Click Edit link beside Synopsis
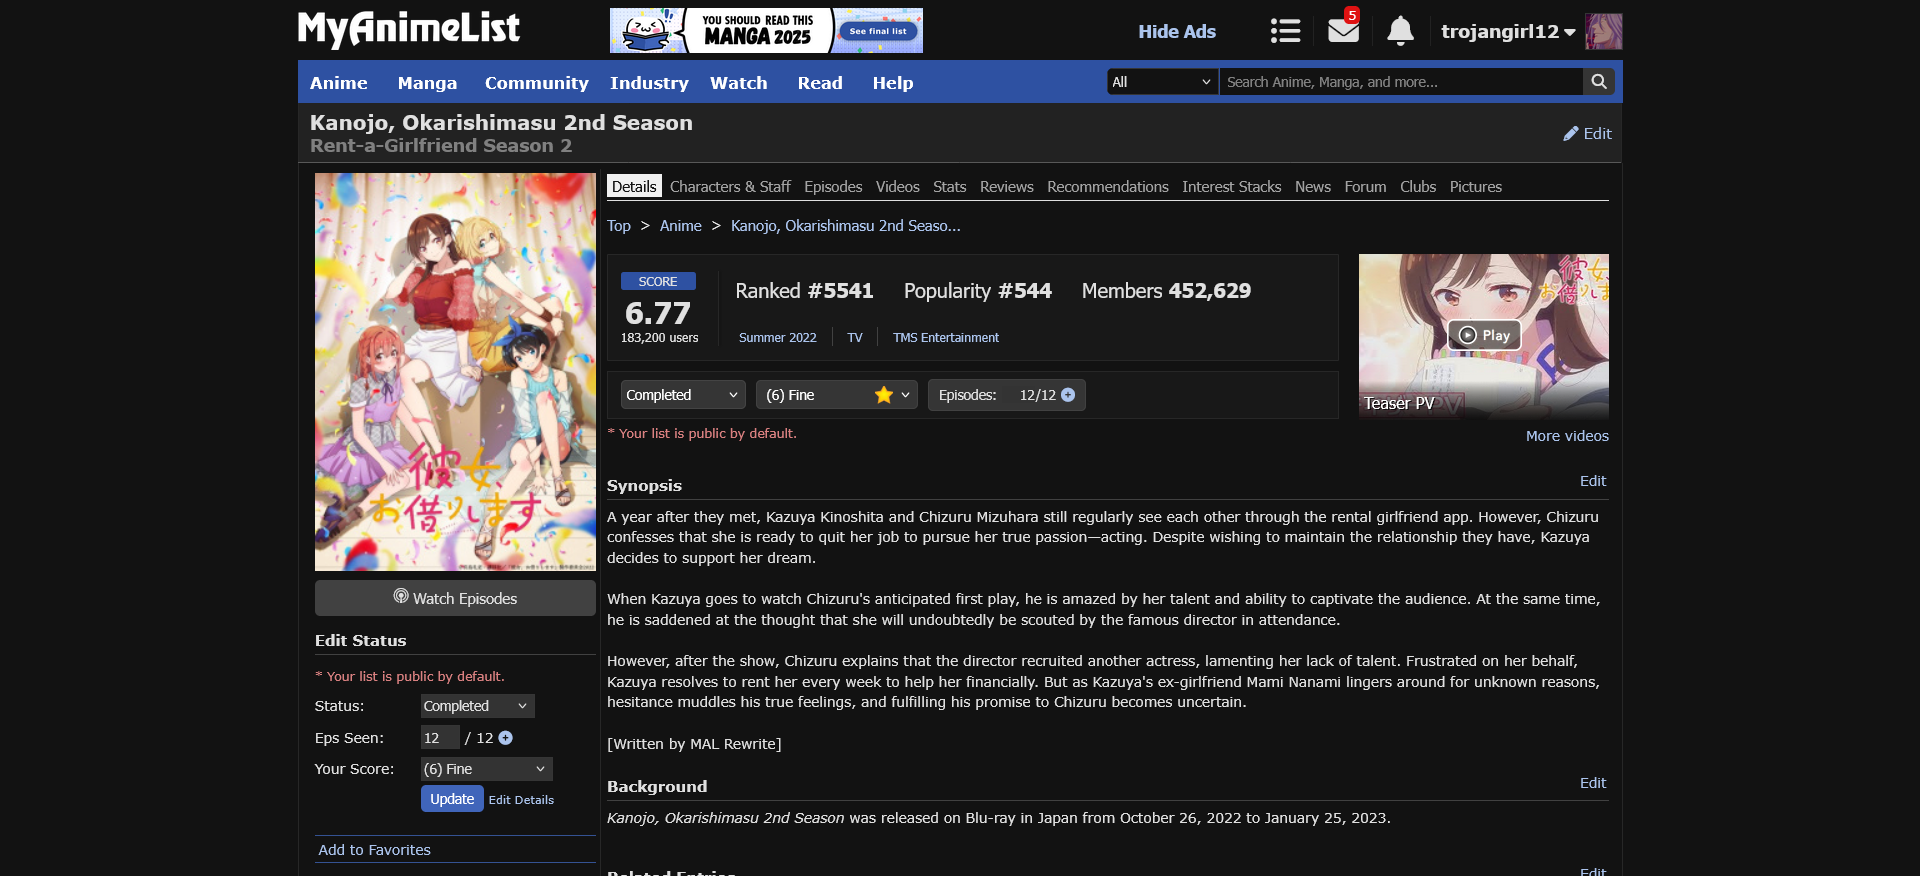Screen dimensions: 1920x876 pos(1592,481)
